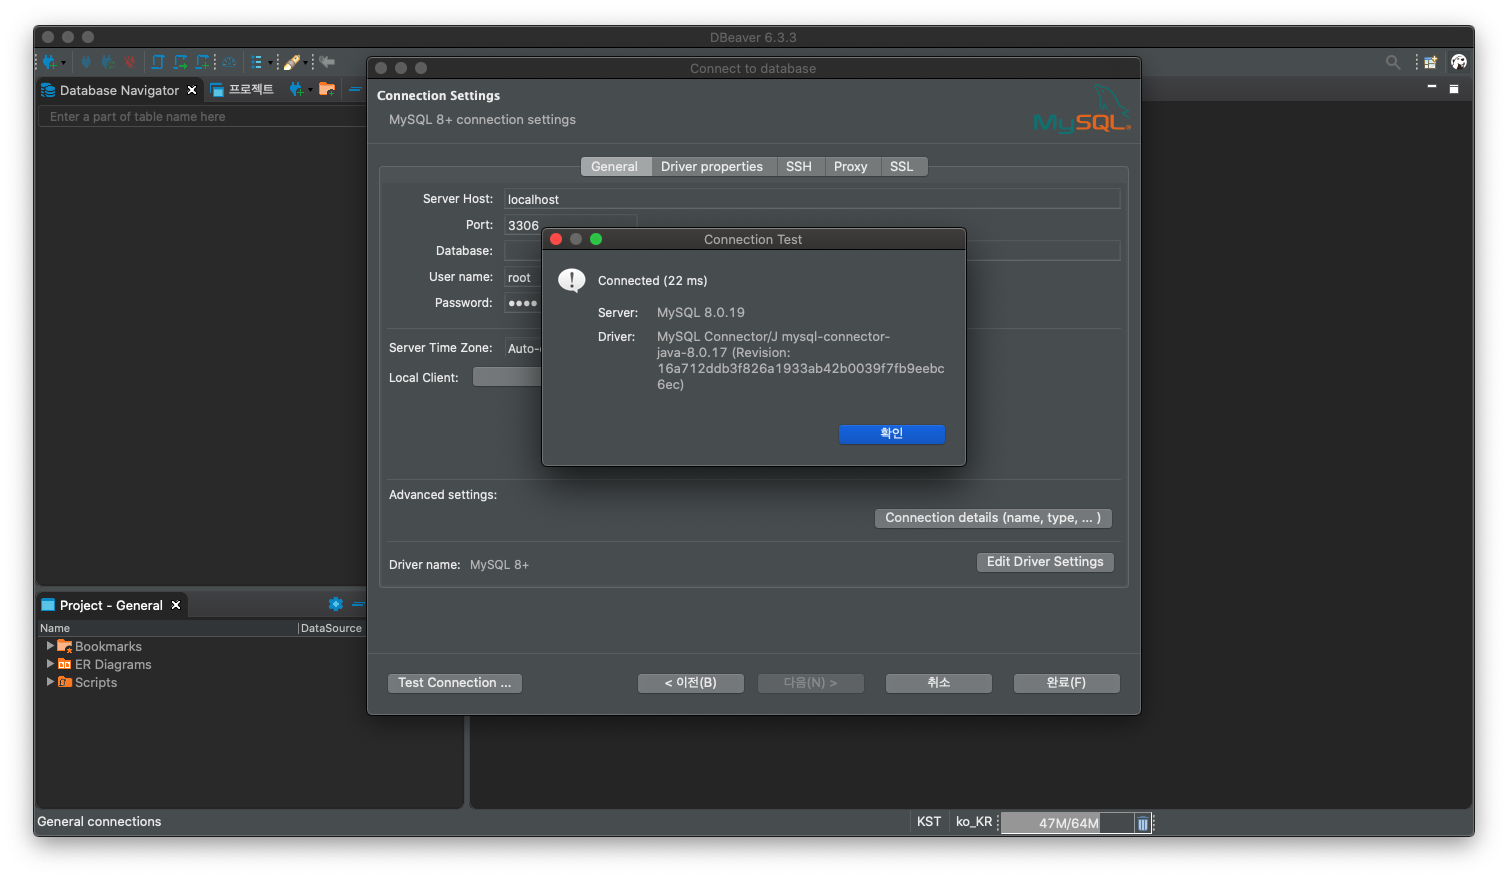Click the memory heap bar showing 47M/64M
Image resolution: width=1508 pixels, height=878 pixels.
click(1067, 823)
